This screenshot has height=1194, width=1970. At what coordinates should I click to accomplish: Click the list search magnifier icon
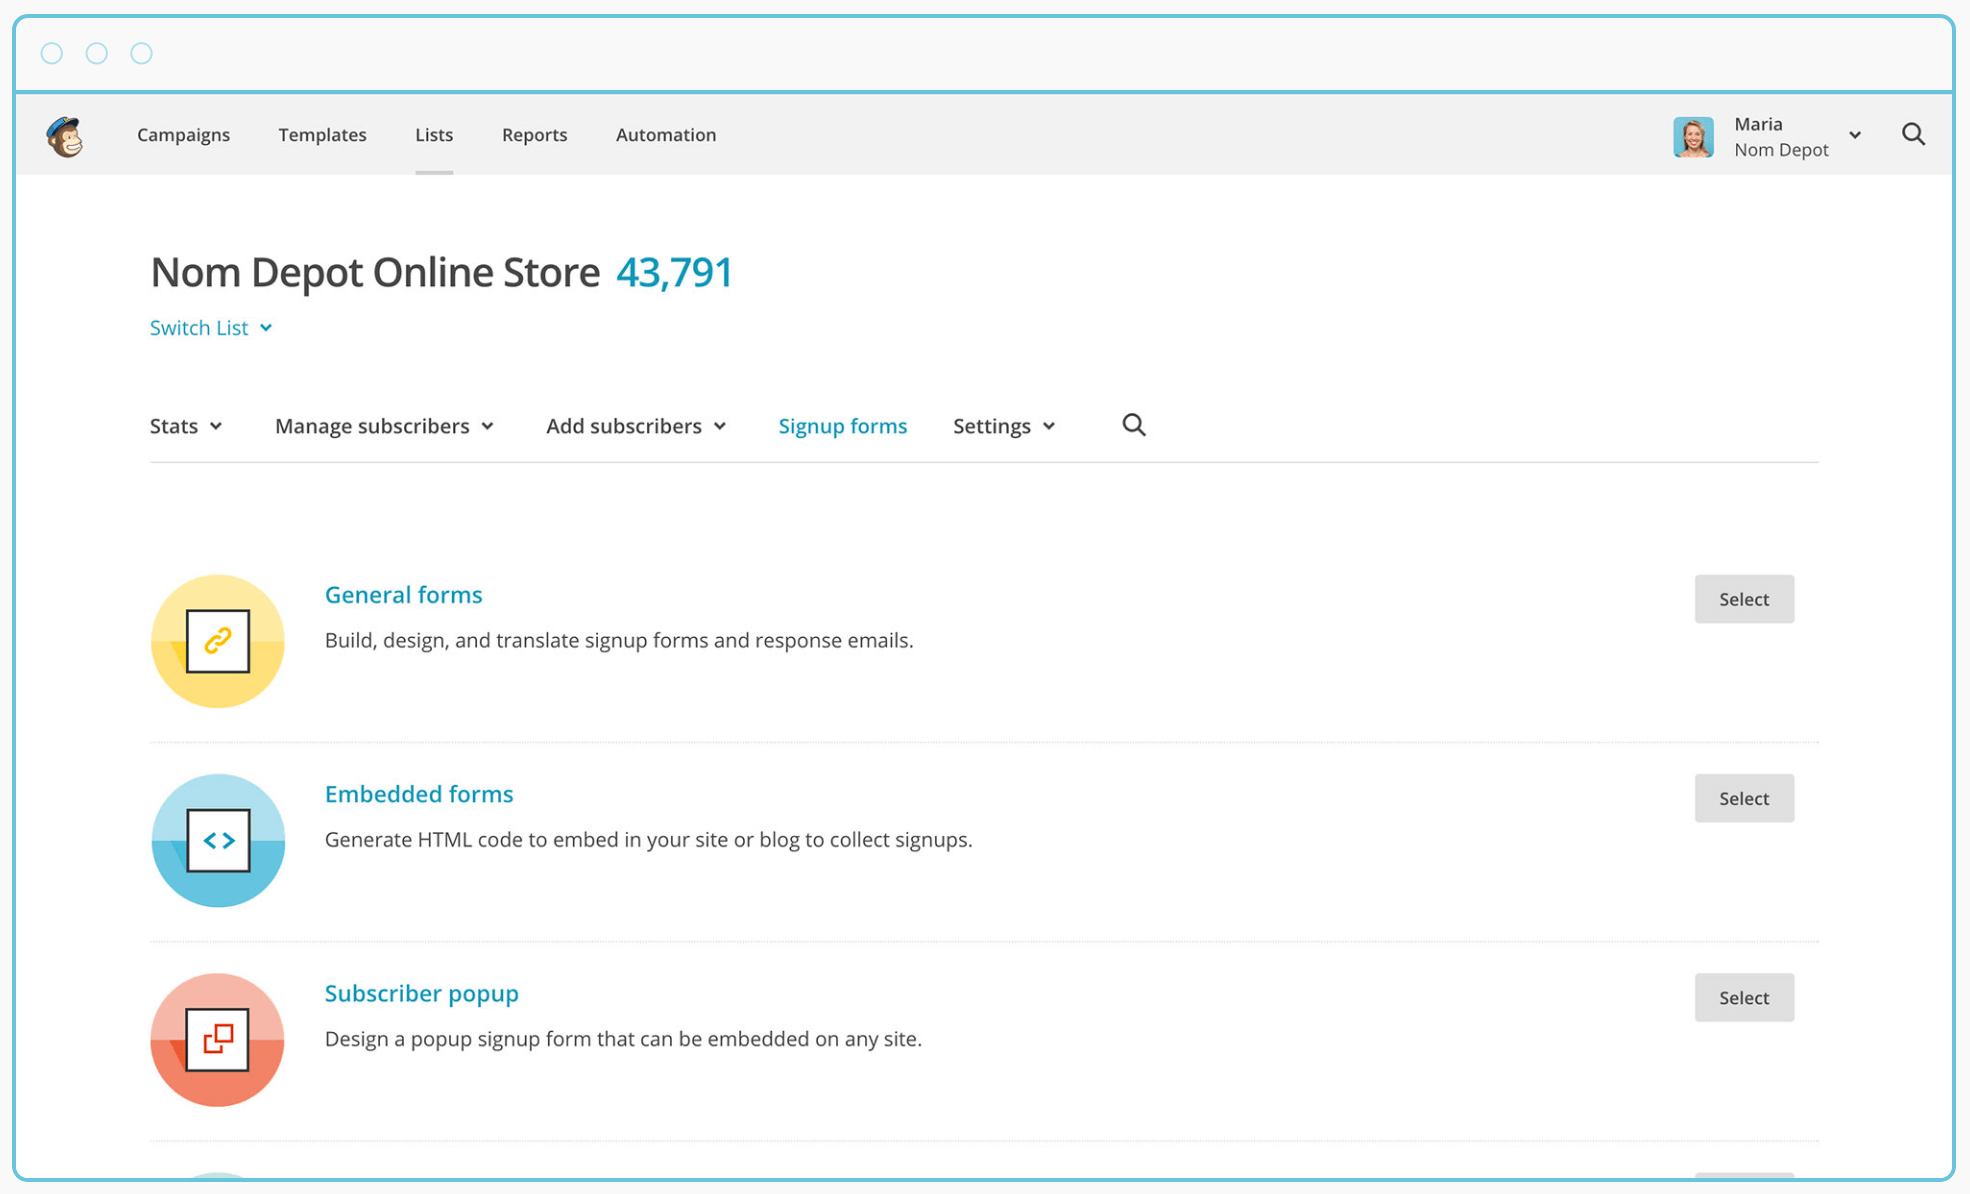click(x=1133, y=425)
